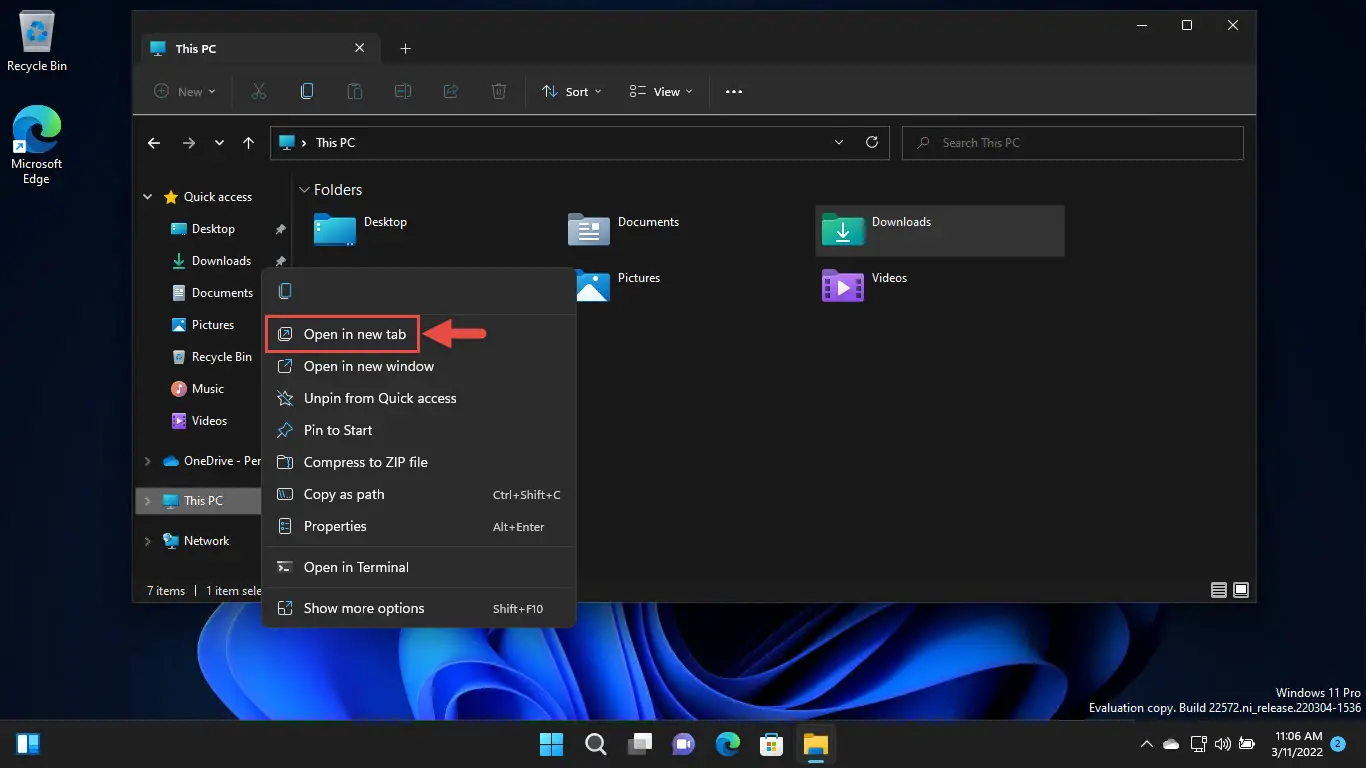Screen dimensions: 1366x768
Task: Select the This PC tab
Action: click(258, 48)
